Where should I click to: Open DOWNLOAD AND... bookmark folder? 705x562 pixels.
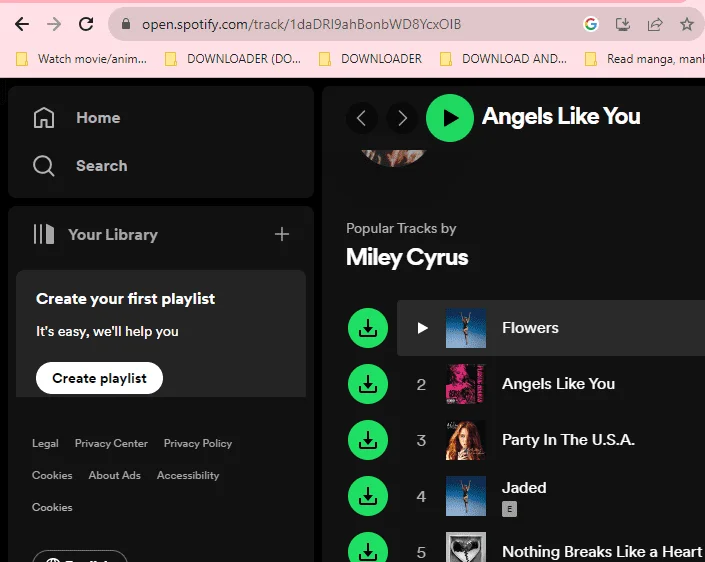[503, 59]
